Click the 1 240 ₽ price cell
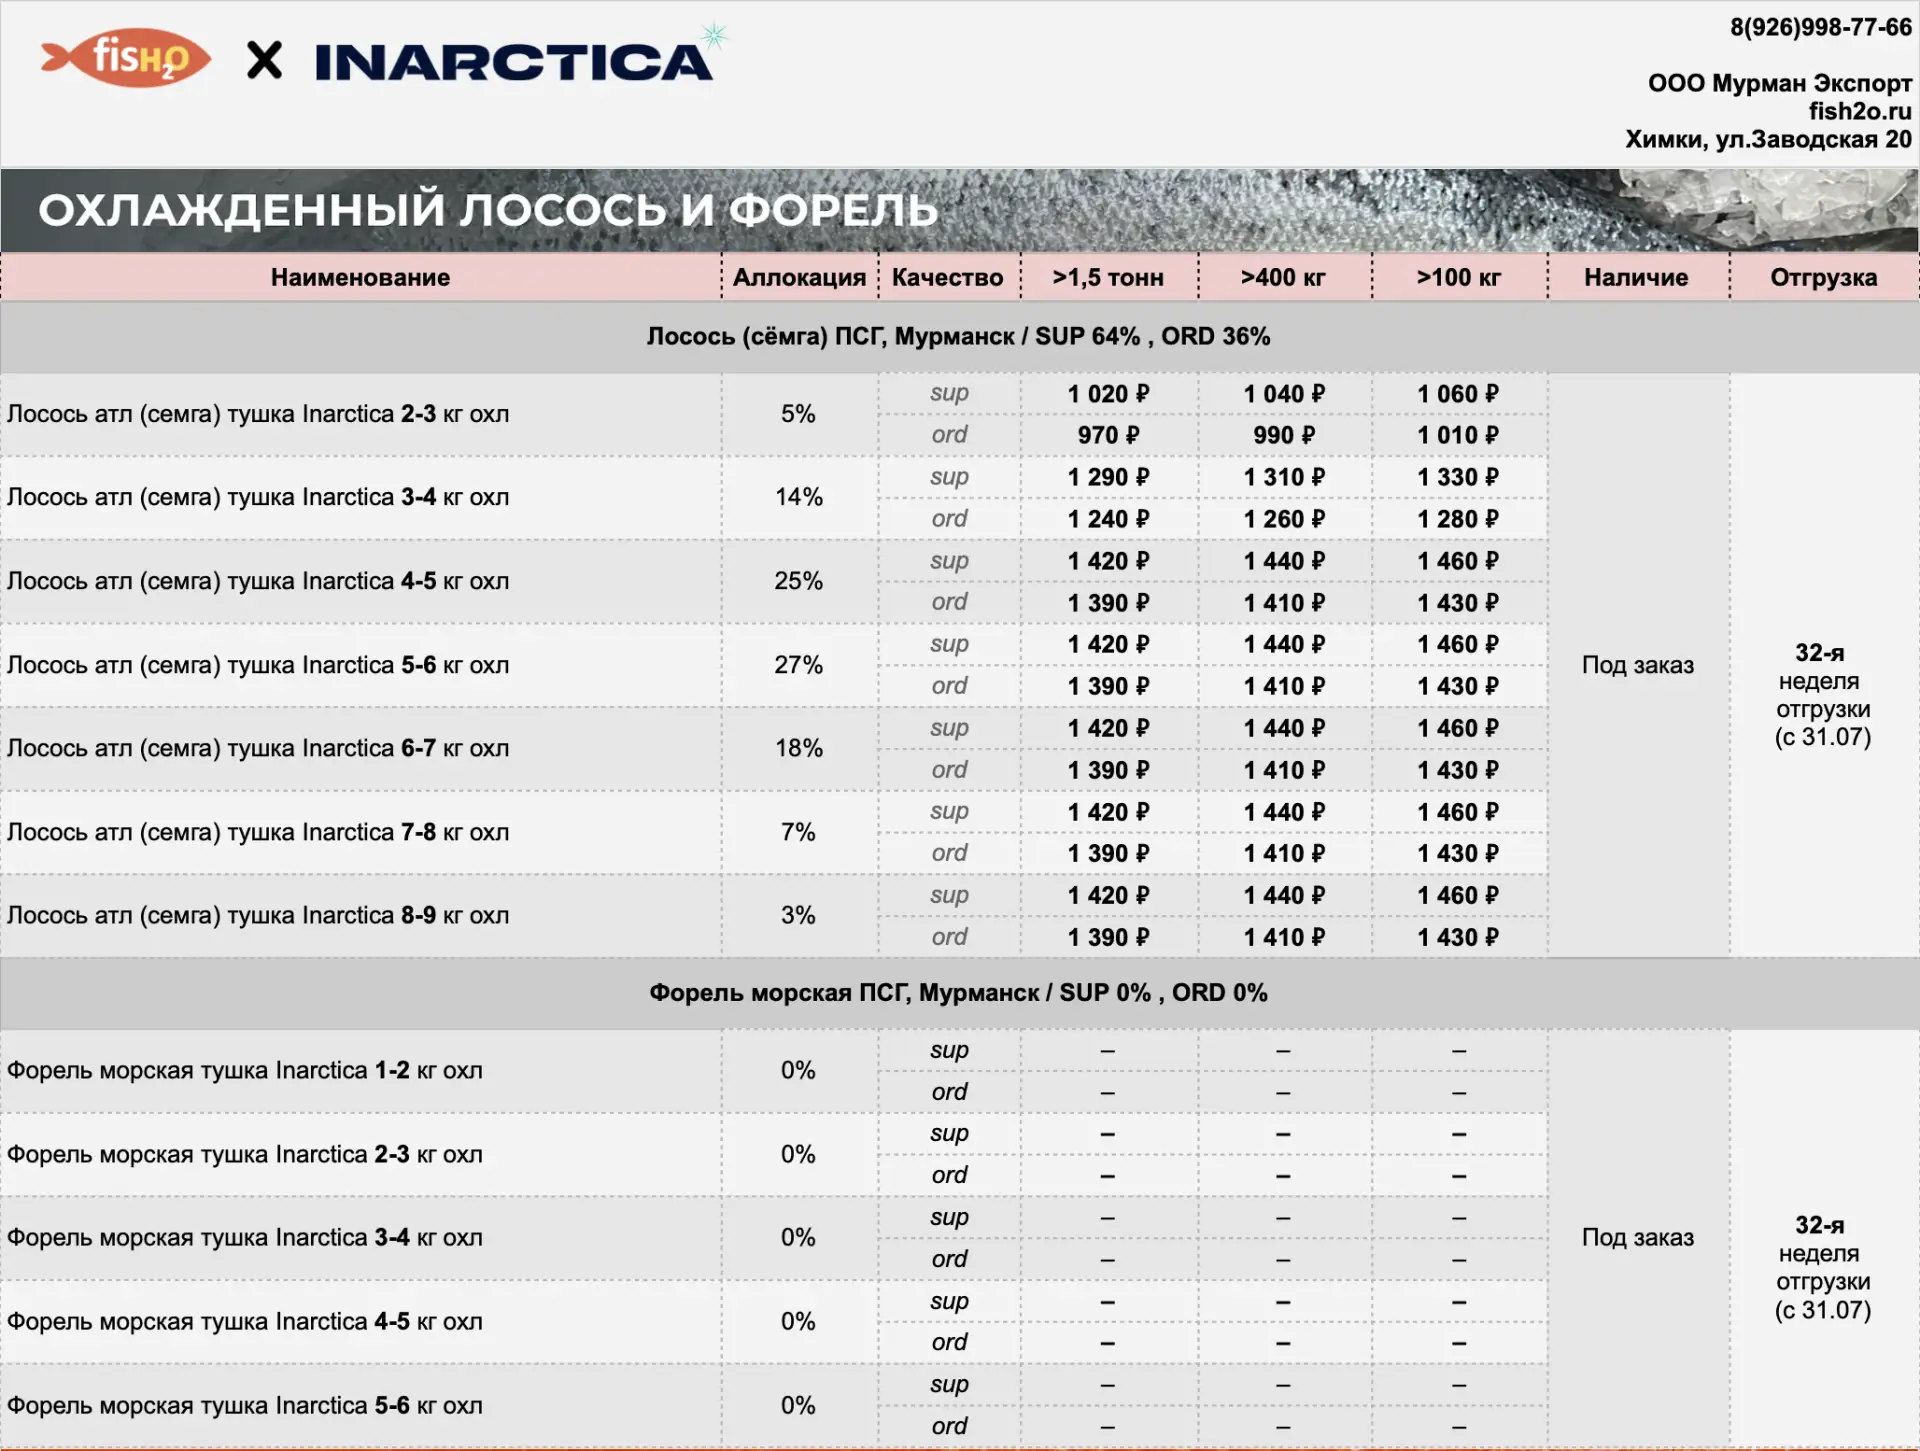 (x=1108, y=519)
